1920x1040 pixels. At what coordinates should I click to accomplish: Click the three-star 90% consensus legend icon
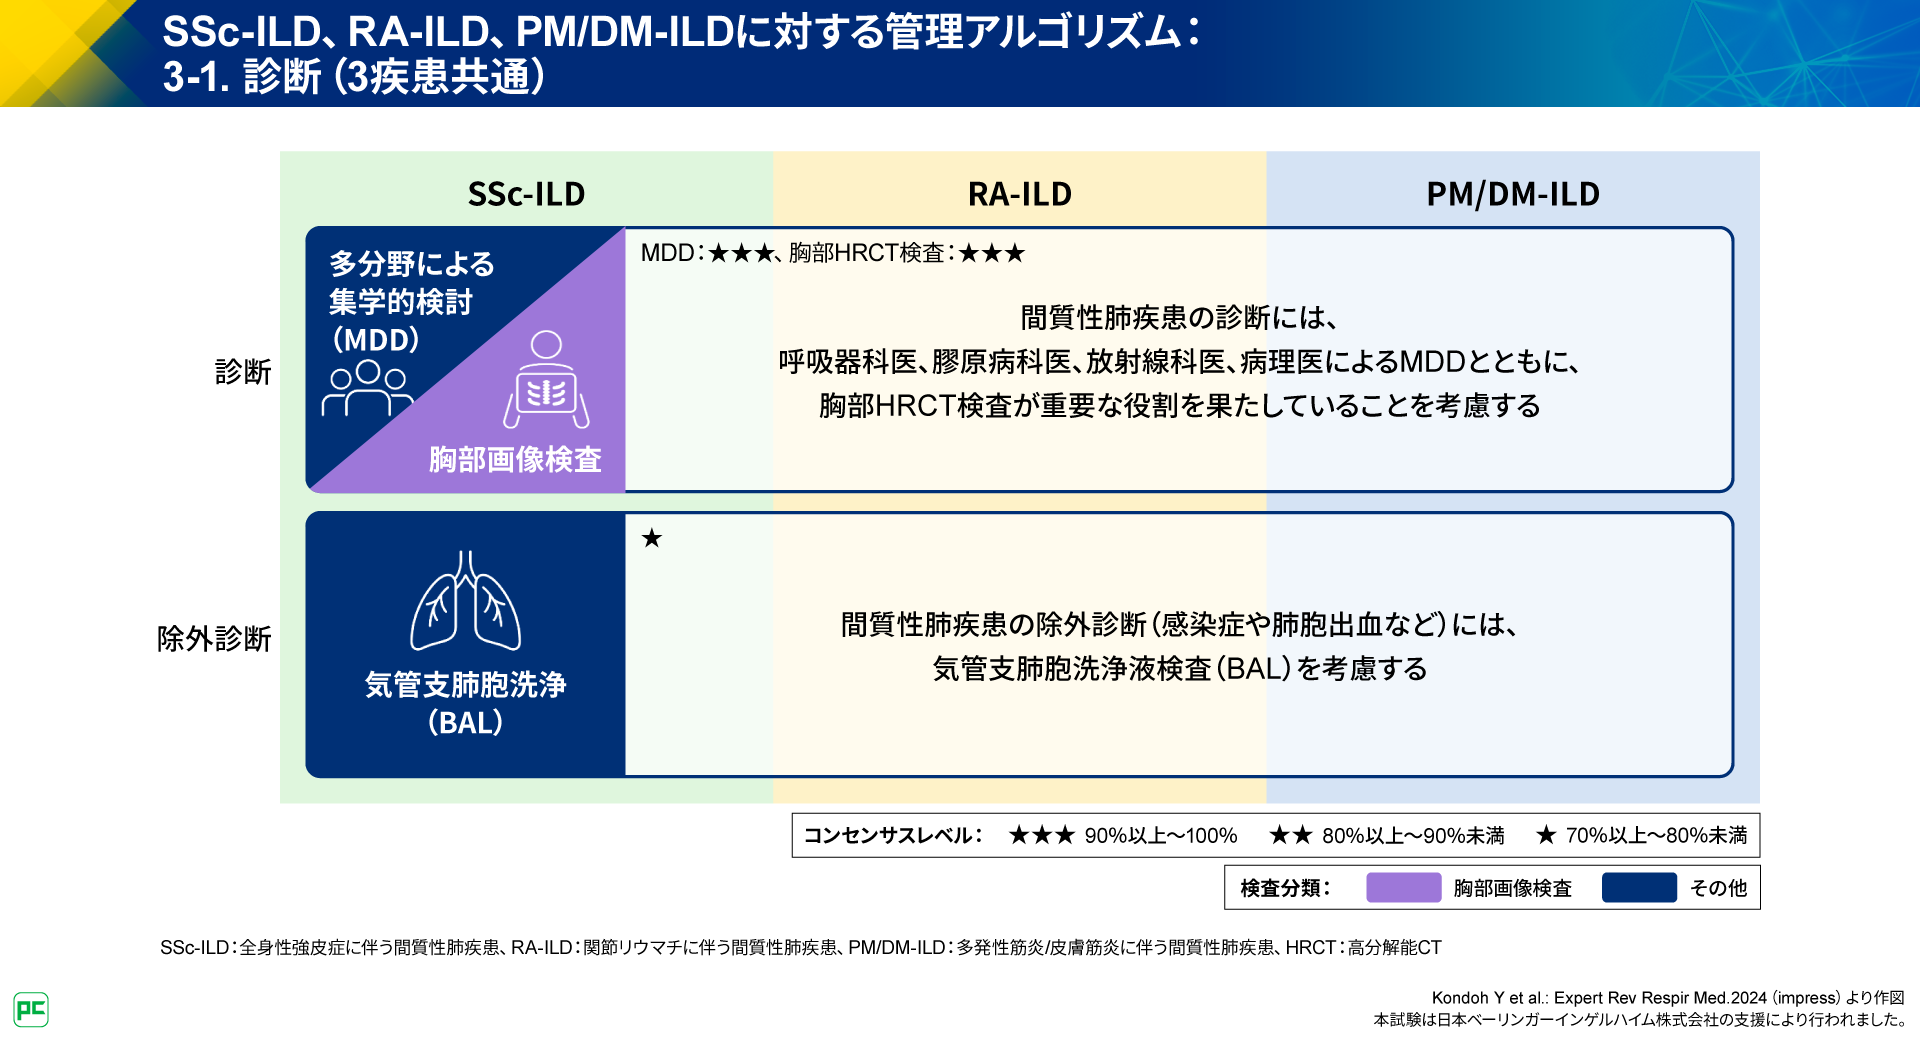(1041, 835)
